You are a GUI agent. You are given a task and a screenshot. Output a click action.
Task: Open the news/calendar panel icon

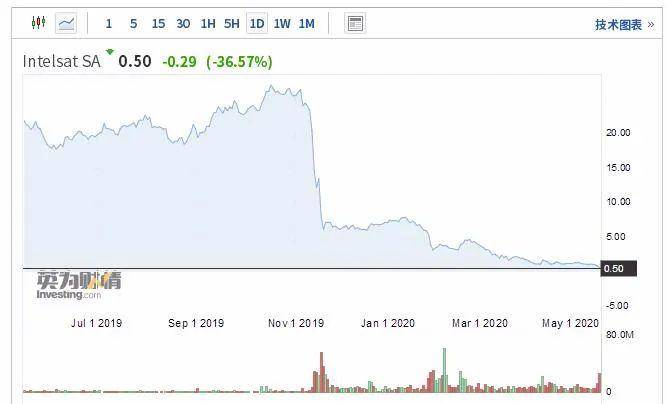tap(355, 23)
